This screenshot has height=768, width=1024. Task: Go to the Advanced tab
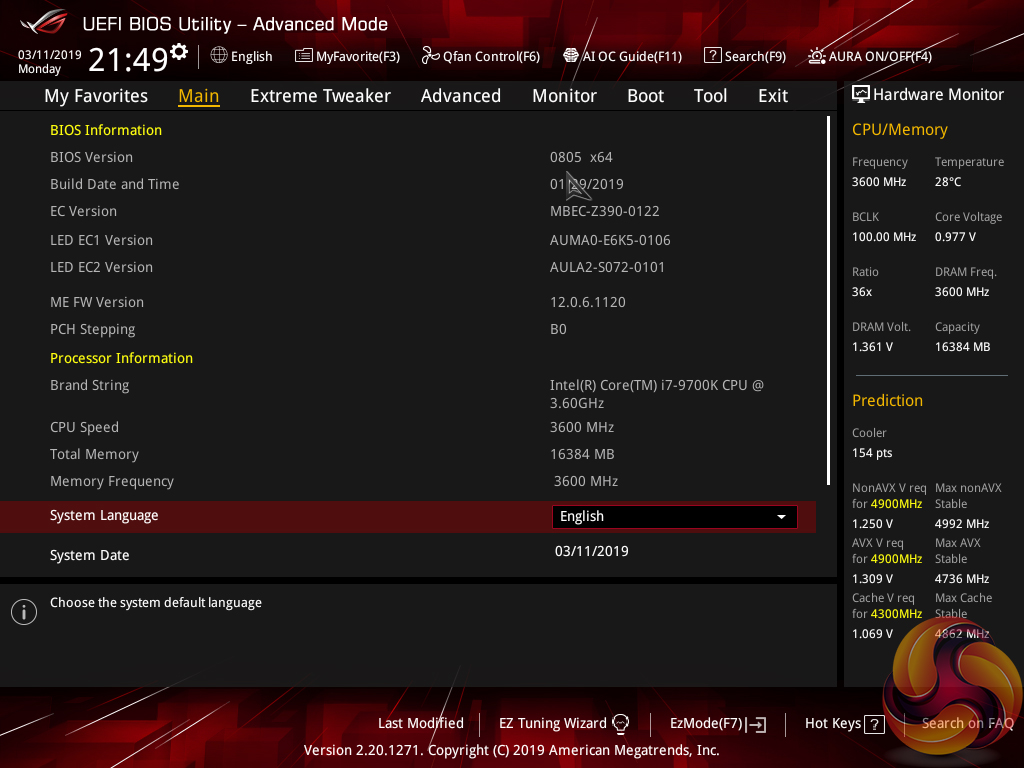click(460, 96)
